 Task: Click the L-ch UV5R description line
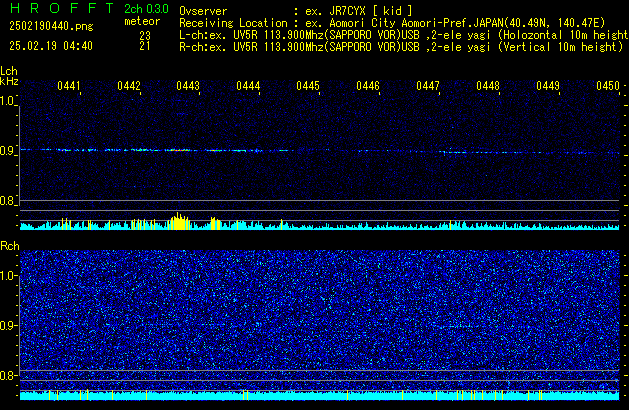[404, 35]
